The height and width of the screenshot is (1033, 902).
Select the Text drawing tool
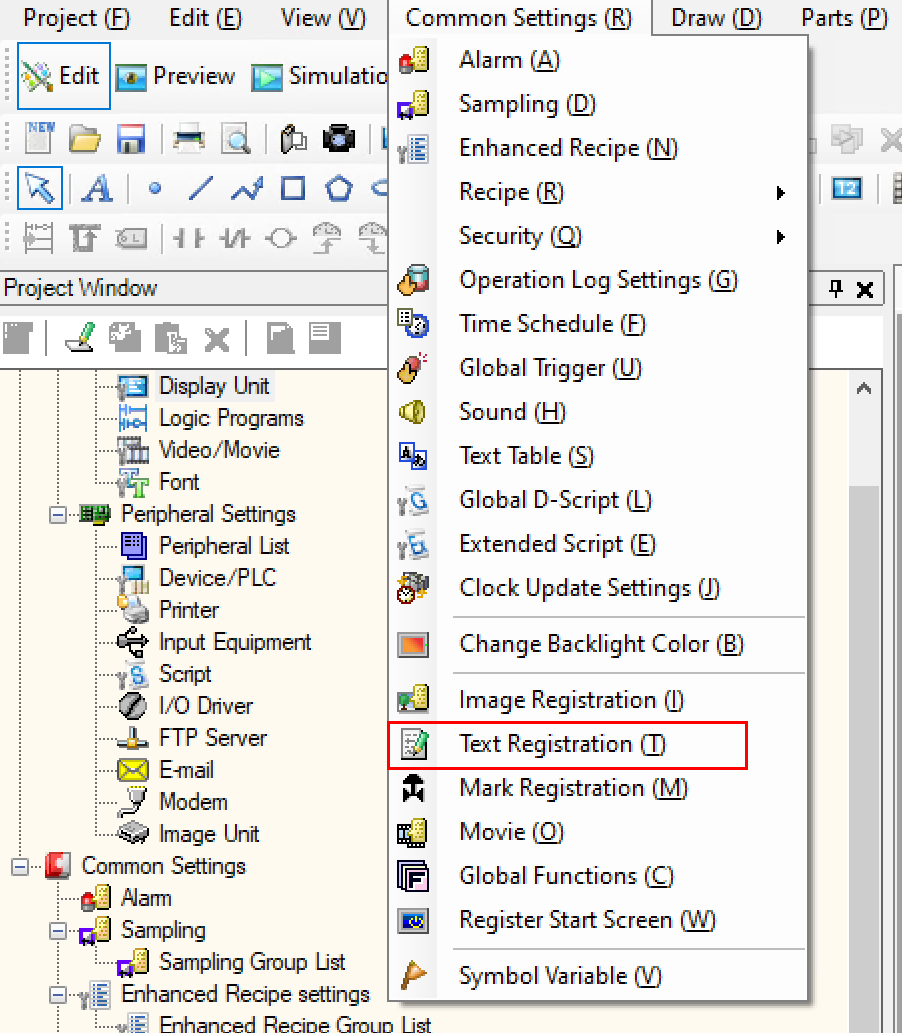click(97, 188)
